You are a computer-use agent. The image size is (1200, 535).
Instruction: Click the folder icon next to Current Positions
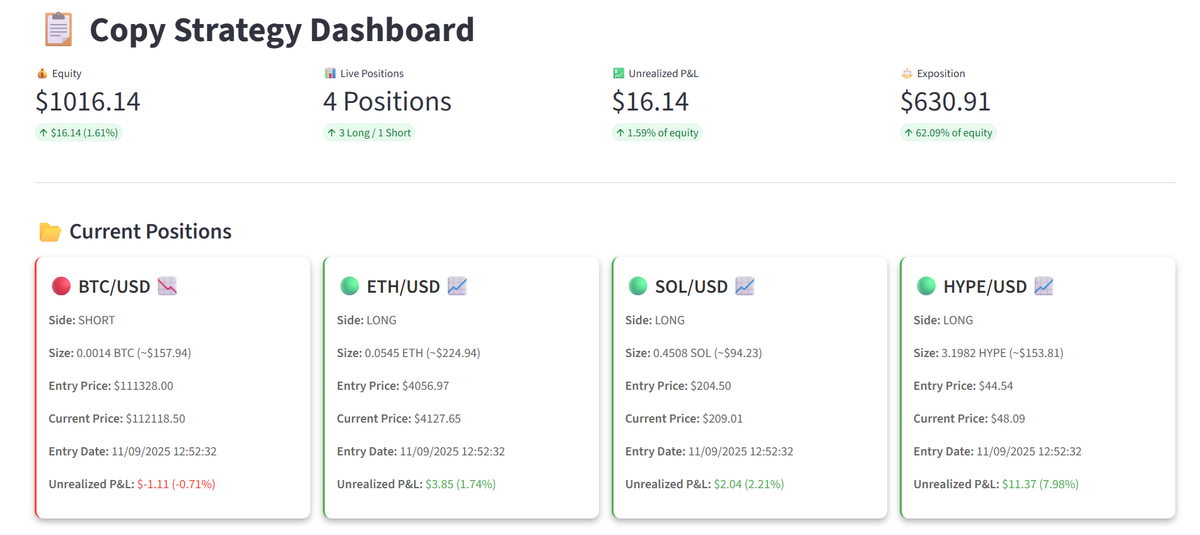pyautogui.click(x=50, y=232)
